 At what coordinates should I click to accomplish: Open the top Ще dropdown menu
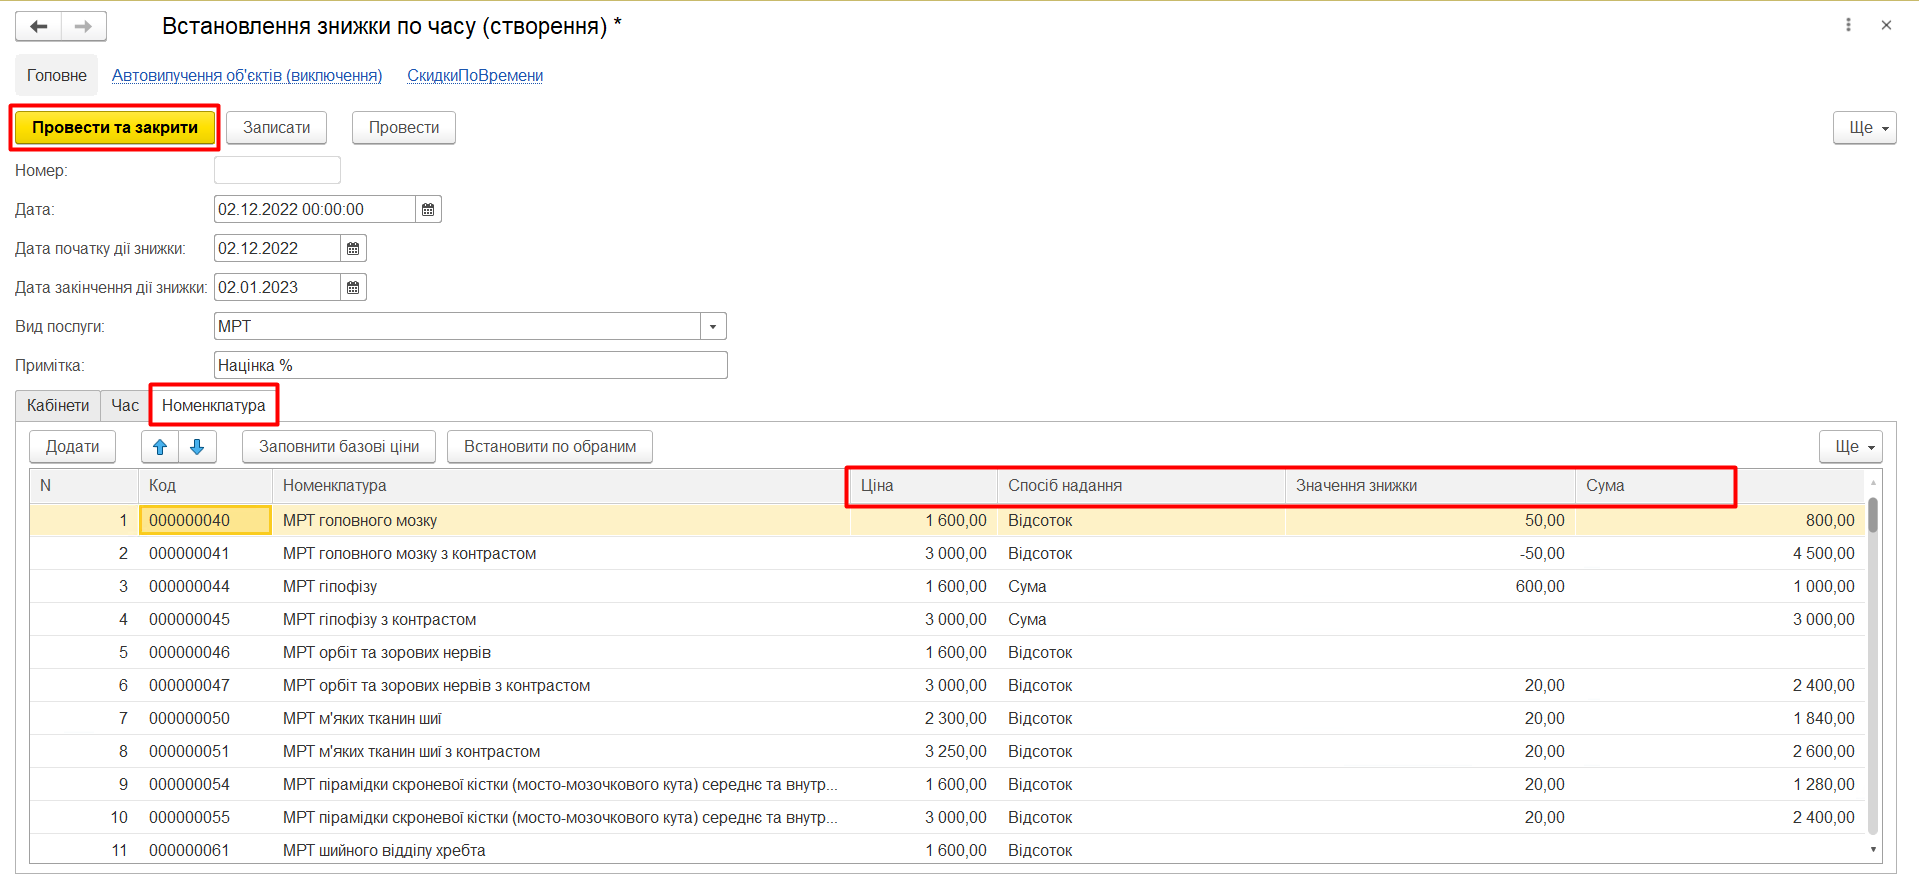[x=1864, y=128]
